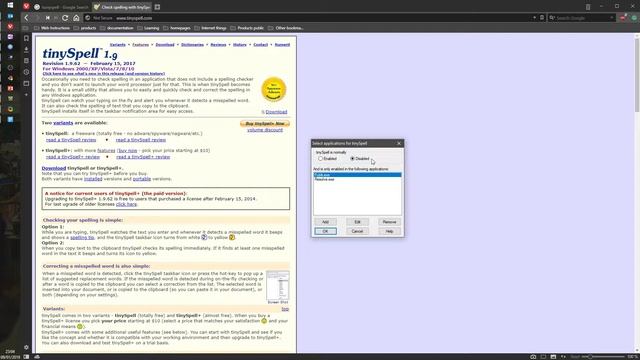Open the History side panel

point(26,72)
